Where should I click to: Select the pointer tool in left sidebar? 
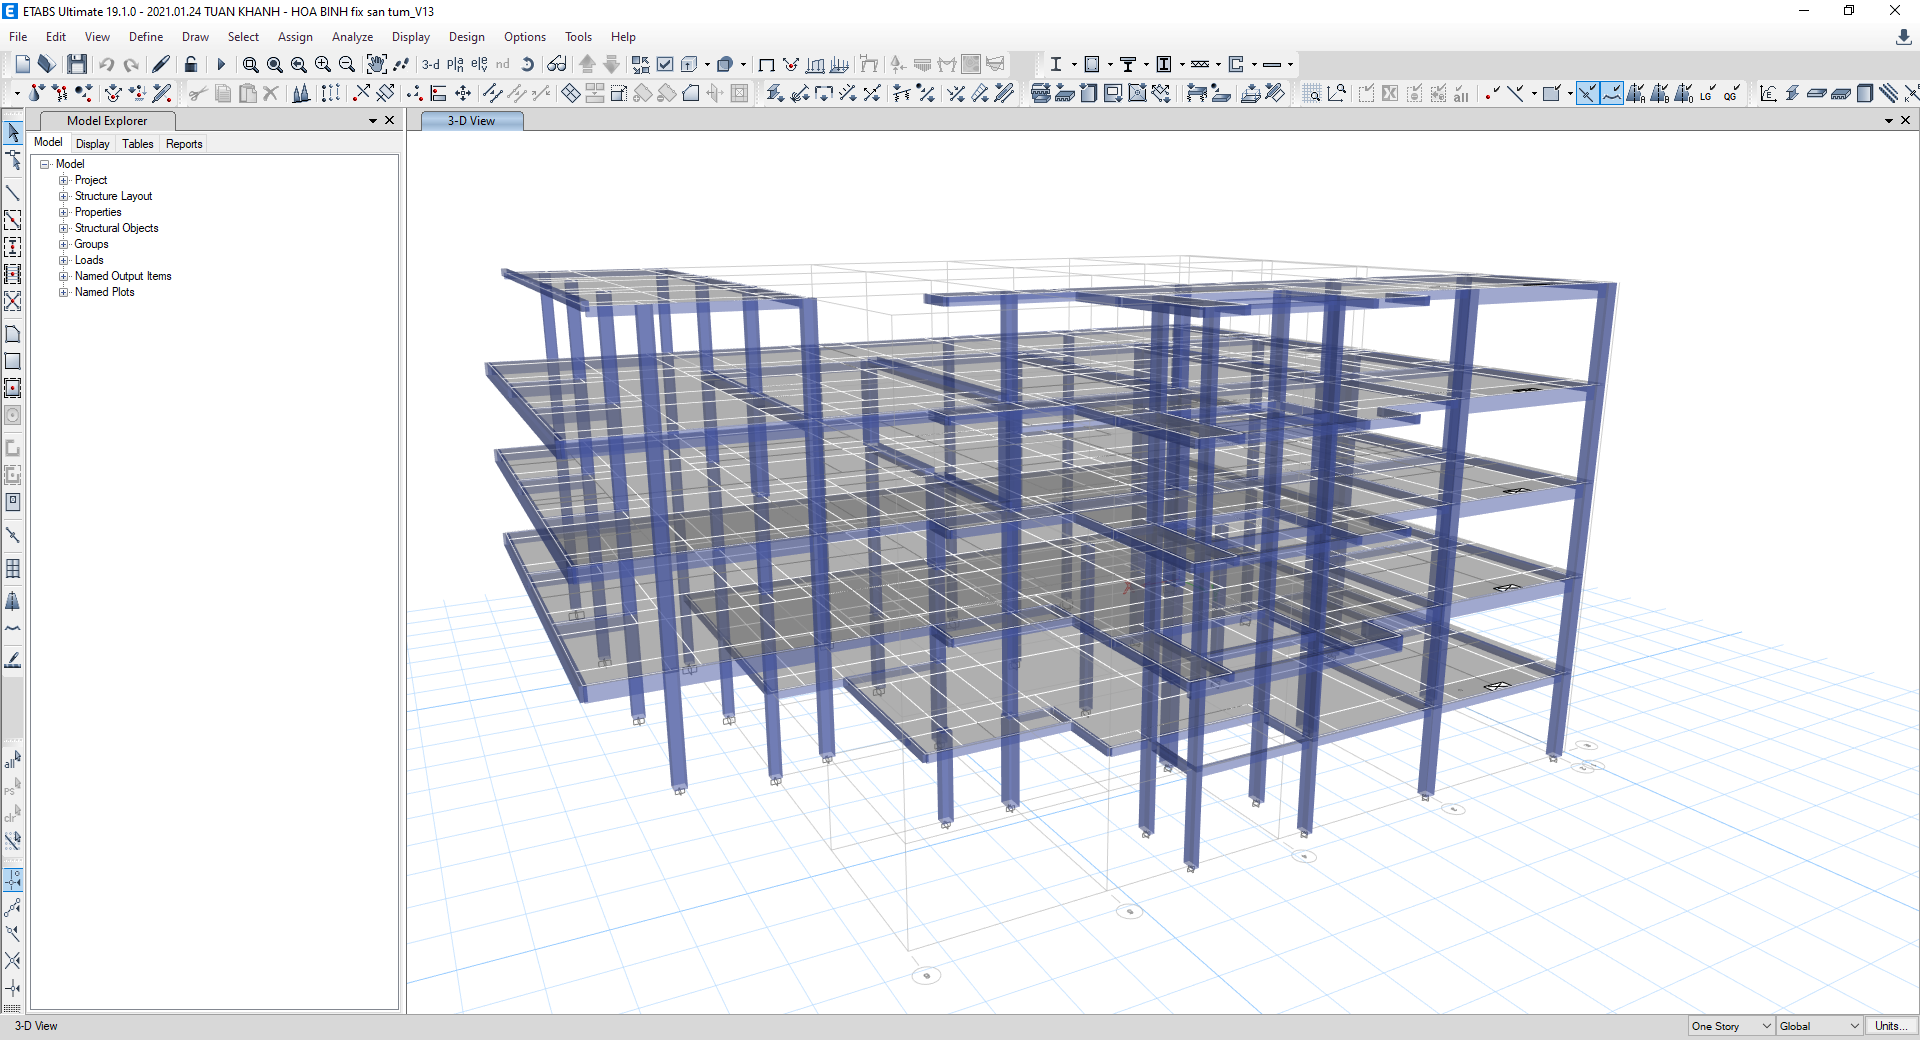tap(13, 132)
